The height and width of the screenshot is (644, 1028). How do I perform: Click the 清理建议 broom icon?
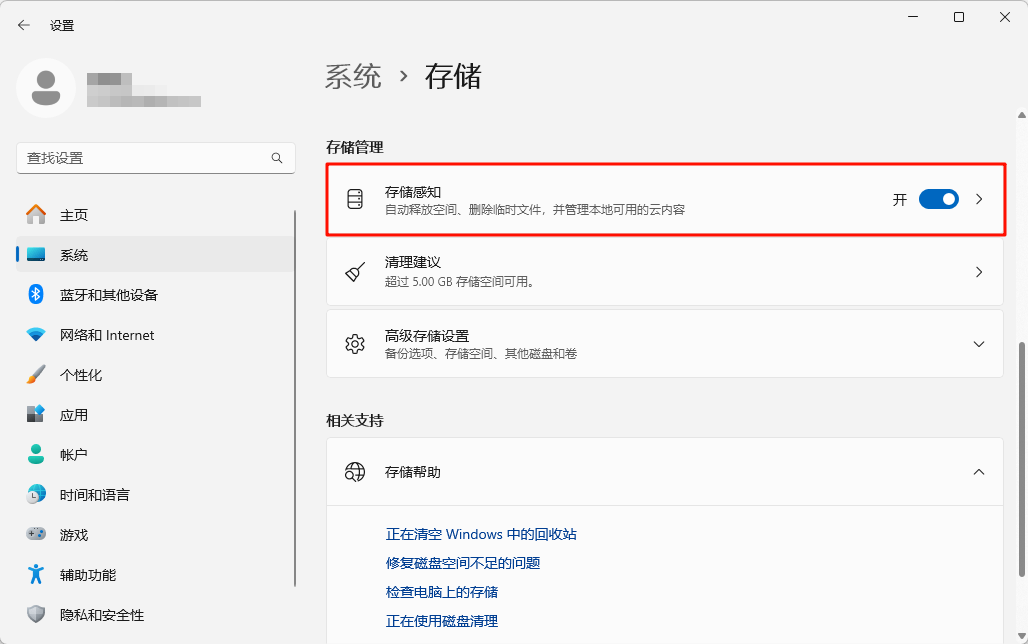(355, 272)
